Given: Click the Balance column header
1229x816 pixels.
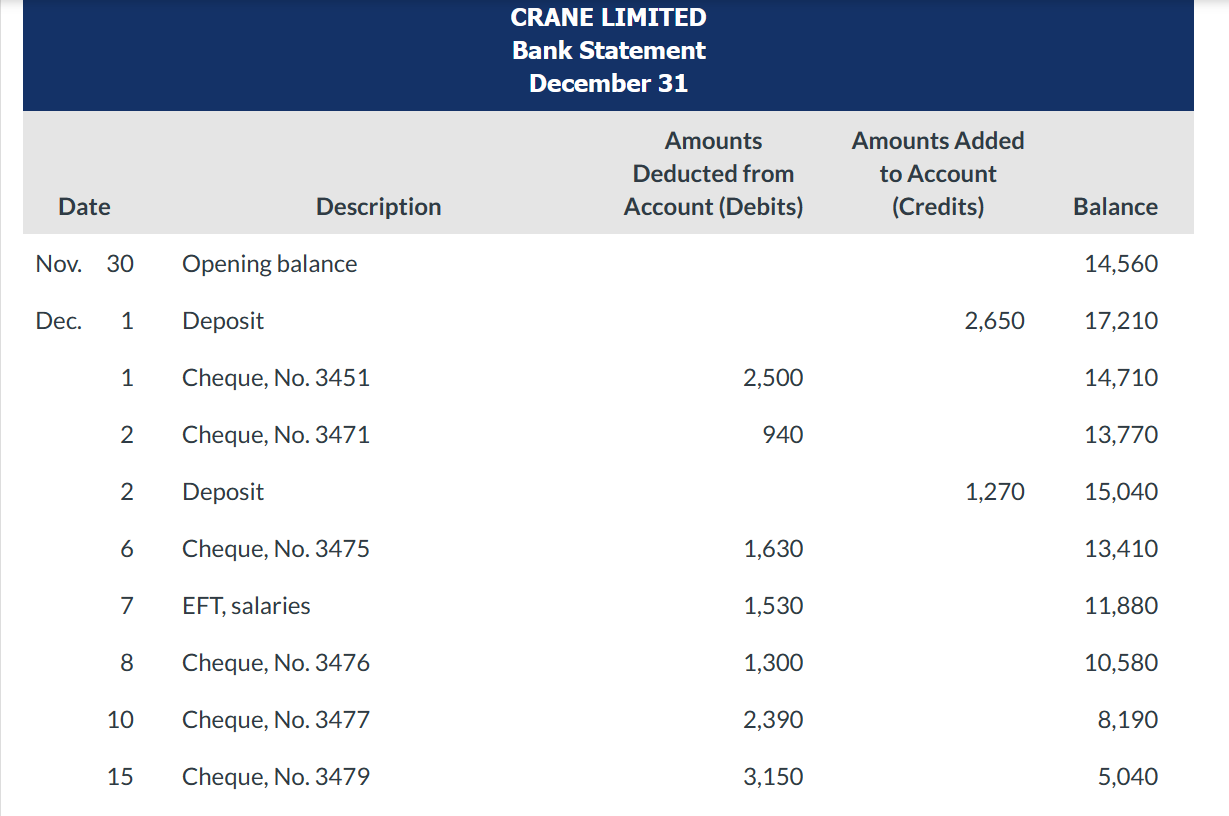Looking at the screenshot, I should [1115, 207].
